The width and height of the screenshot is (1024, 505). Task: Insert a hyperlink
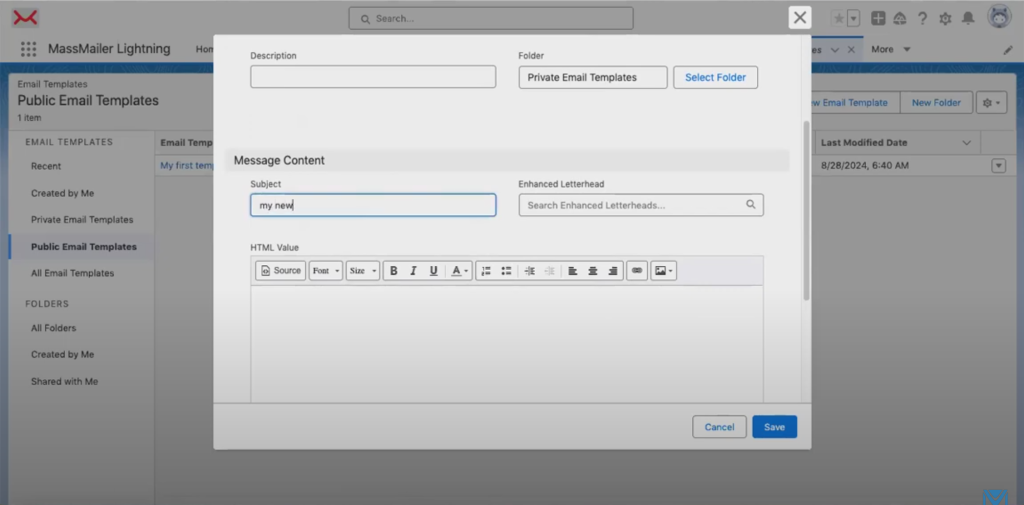[637, 270]
